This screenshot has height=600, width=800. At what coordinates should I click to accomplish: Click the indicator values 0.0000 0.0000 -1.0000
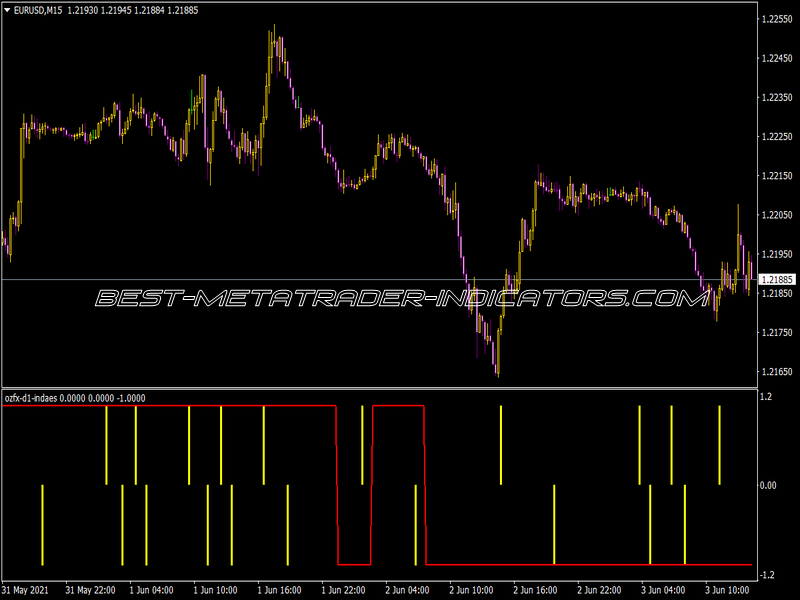tap(103, 398)
